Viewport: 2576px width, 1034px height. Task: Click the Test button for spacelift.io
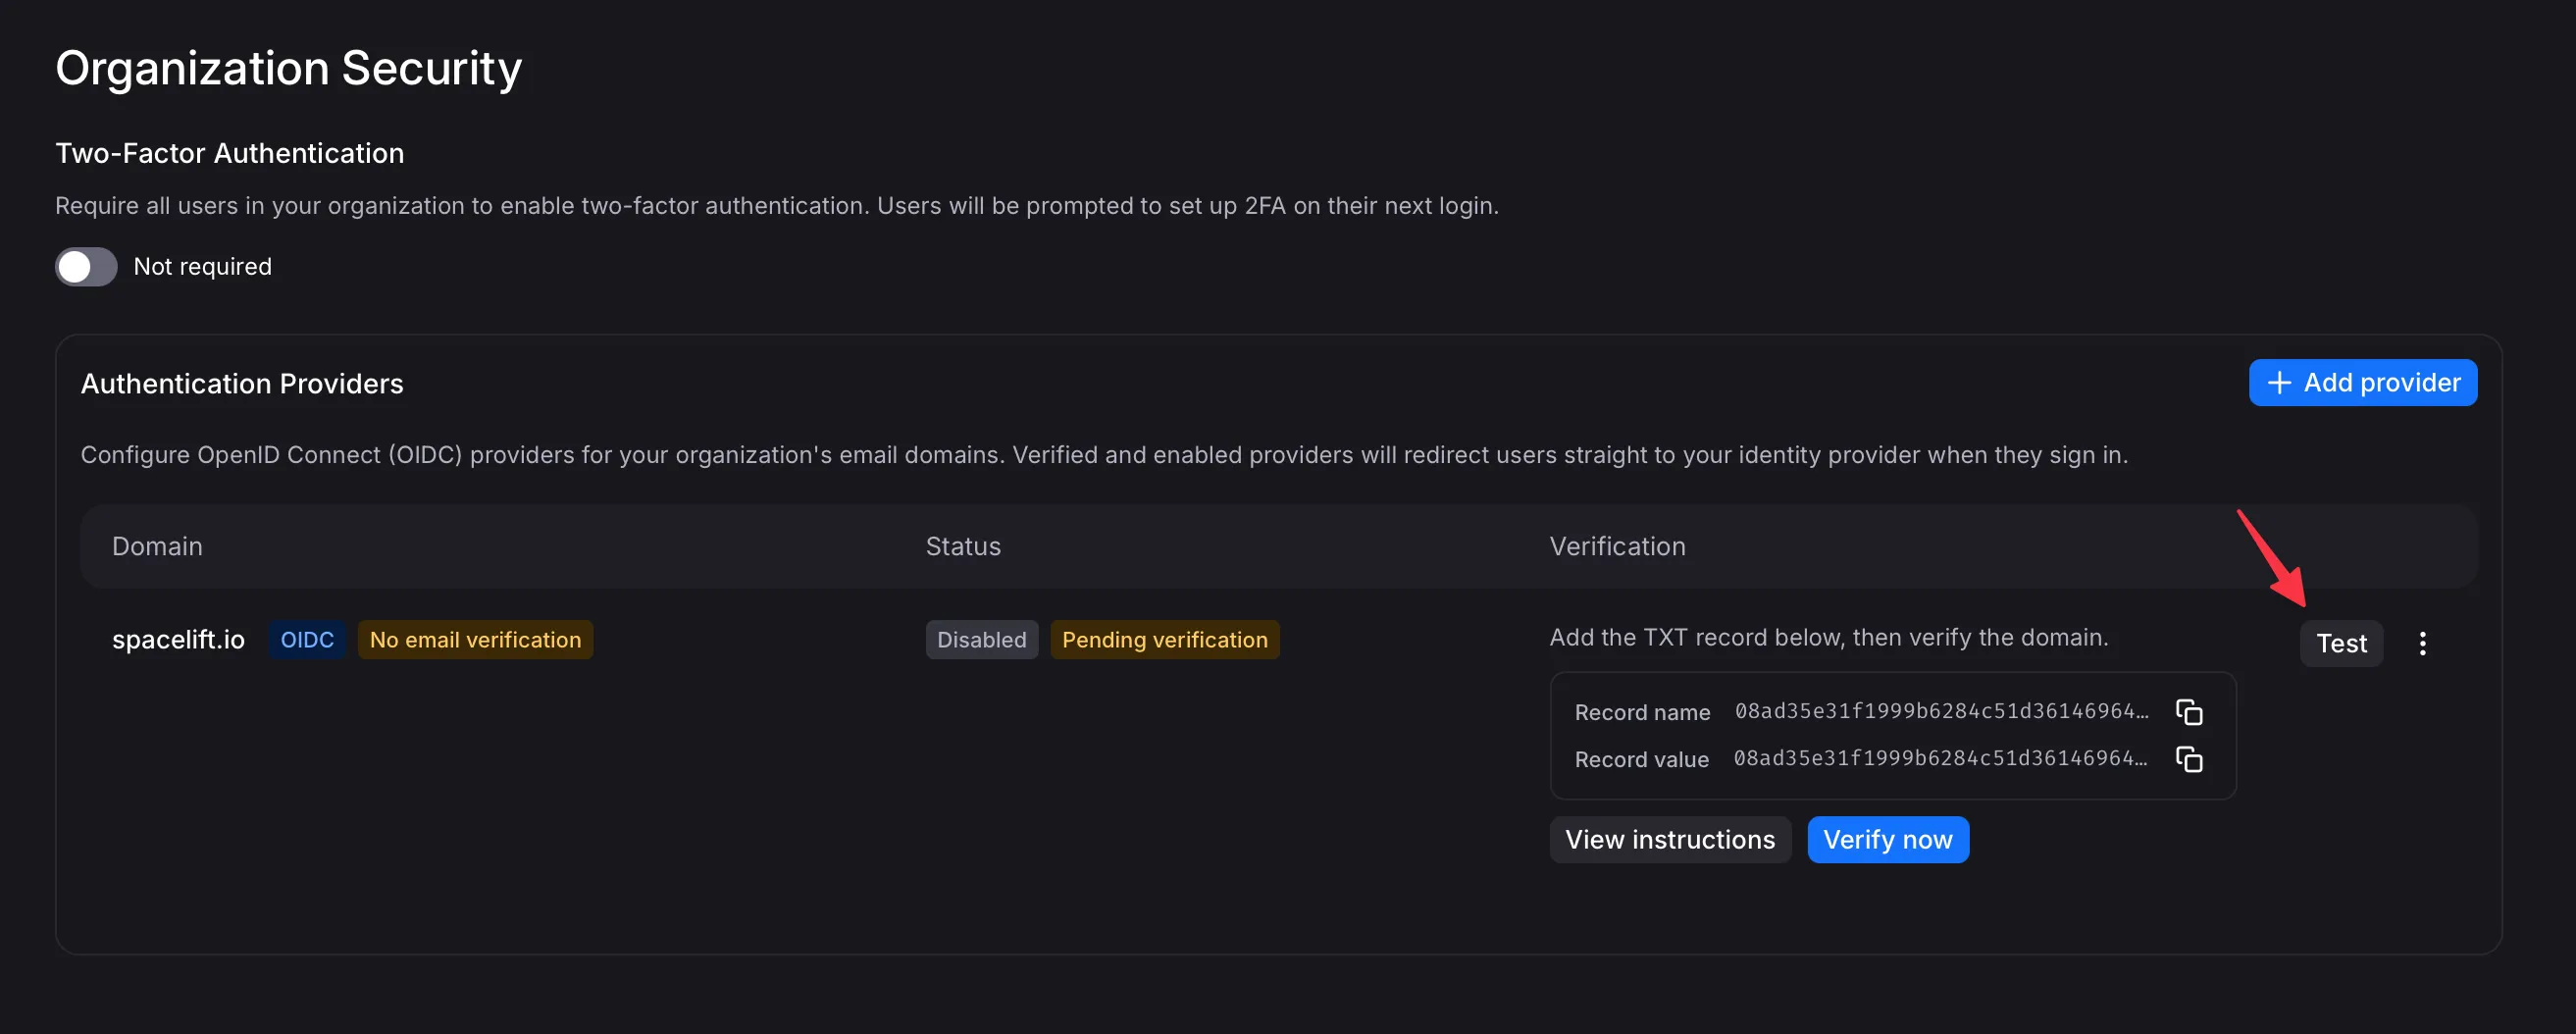tap(2341, 643)
